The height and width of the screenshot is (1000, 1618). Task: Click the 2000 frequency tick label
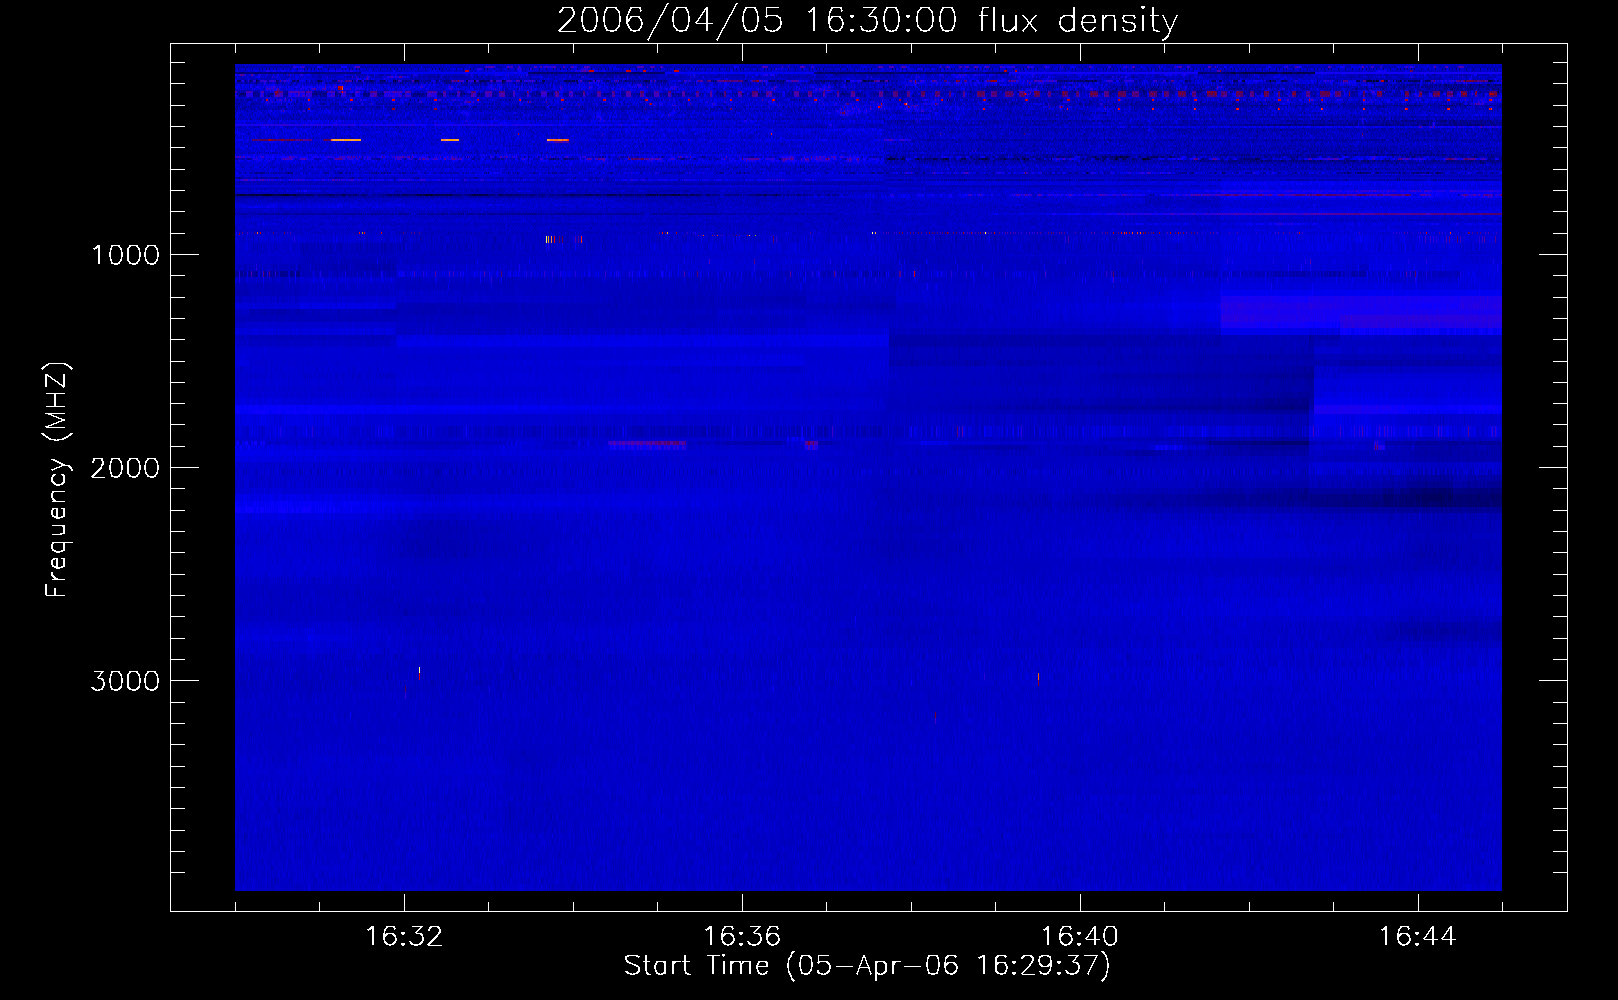[x=125, y=468]
